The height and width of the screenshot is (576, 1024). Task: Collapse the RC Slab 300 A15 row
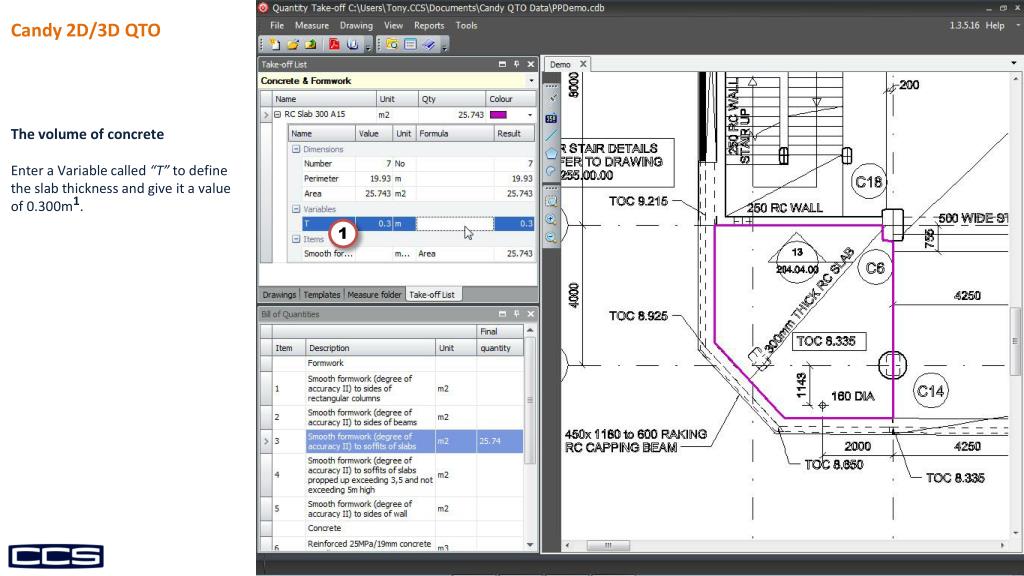click(x=278, y=114)
